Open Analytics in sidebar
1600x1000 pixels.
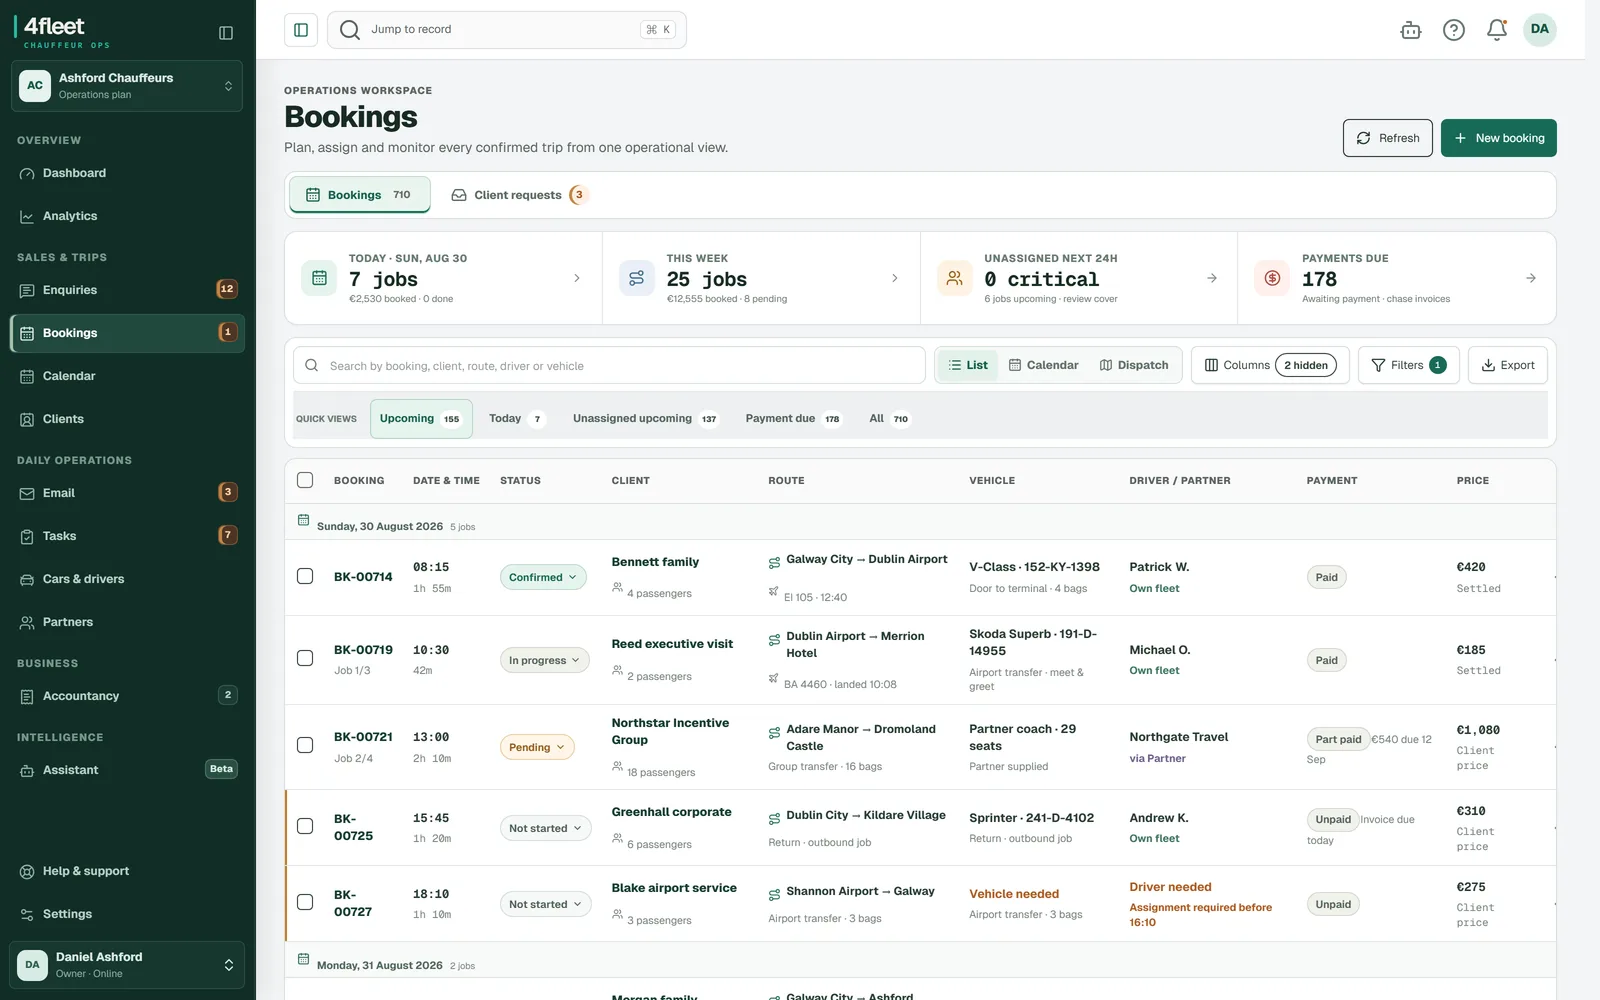tap(127, 216)
